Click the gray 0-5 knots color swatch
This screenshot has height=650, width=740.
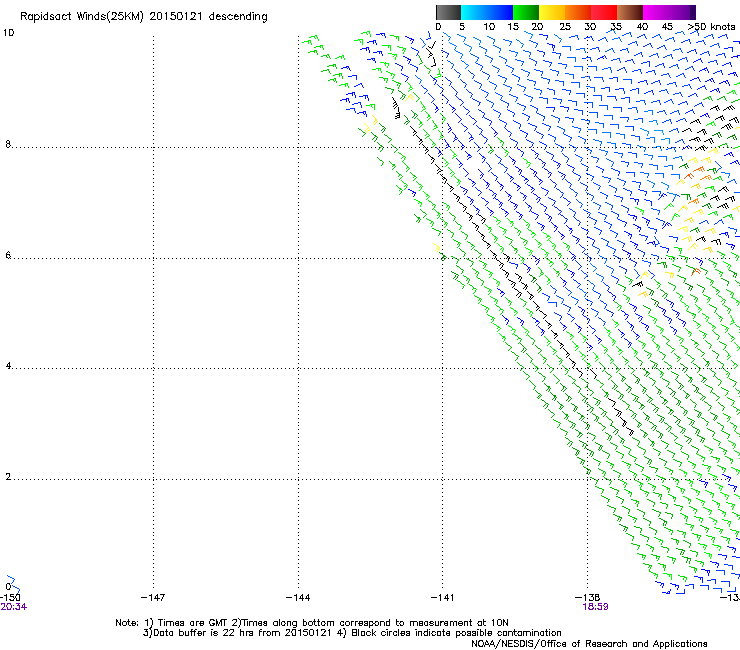click(448, 12)
